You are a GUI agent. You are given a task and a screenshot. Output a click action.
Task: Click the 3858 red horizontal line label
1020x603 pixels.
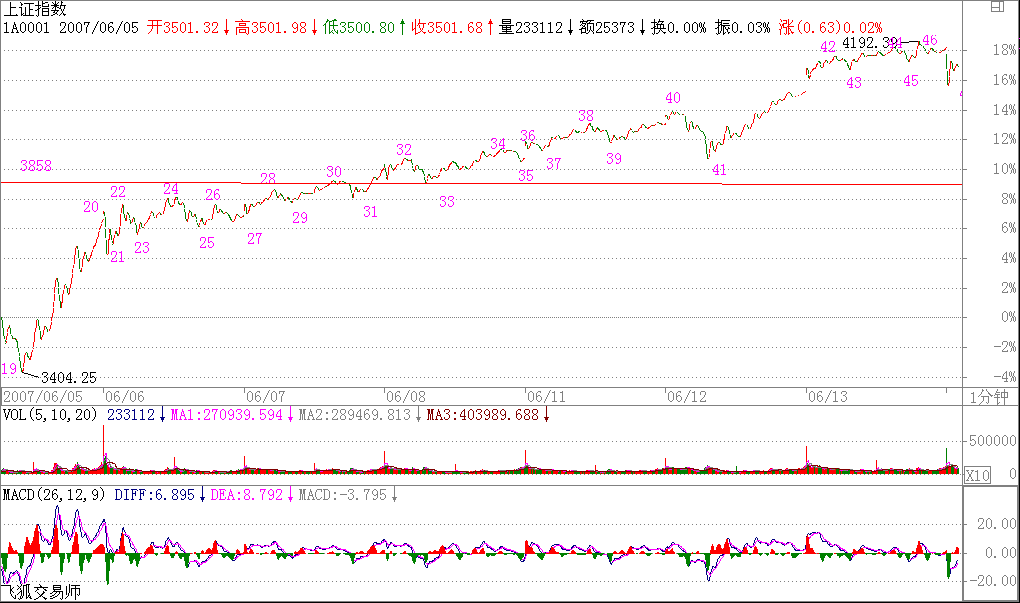pos(36,166)
